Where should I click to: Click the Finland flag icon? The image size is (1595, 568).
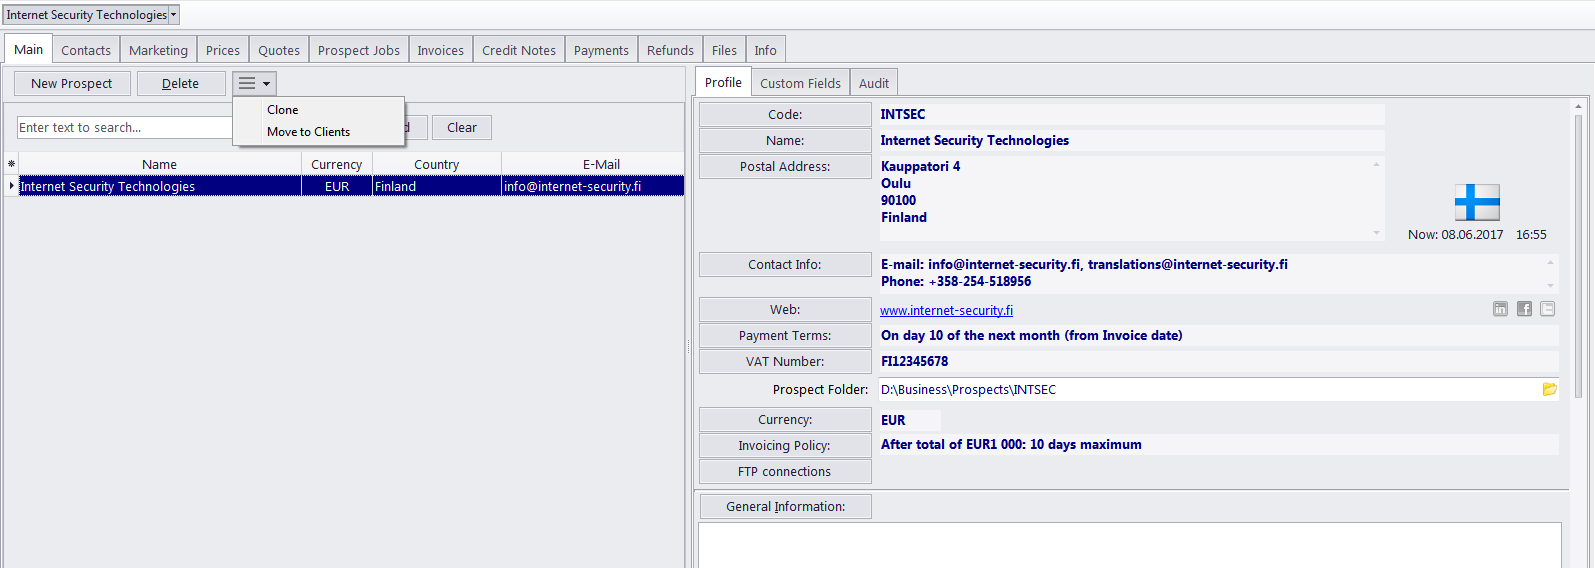[1476, 202]
